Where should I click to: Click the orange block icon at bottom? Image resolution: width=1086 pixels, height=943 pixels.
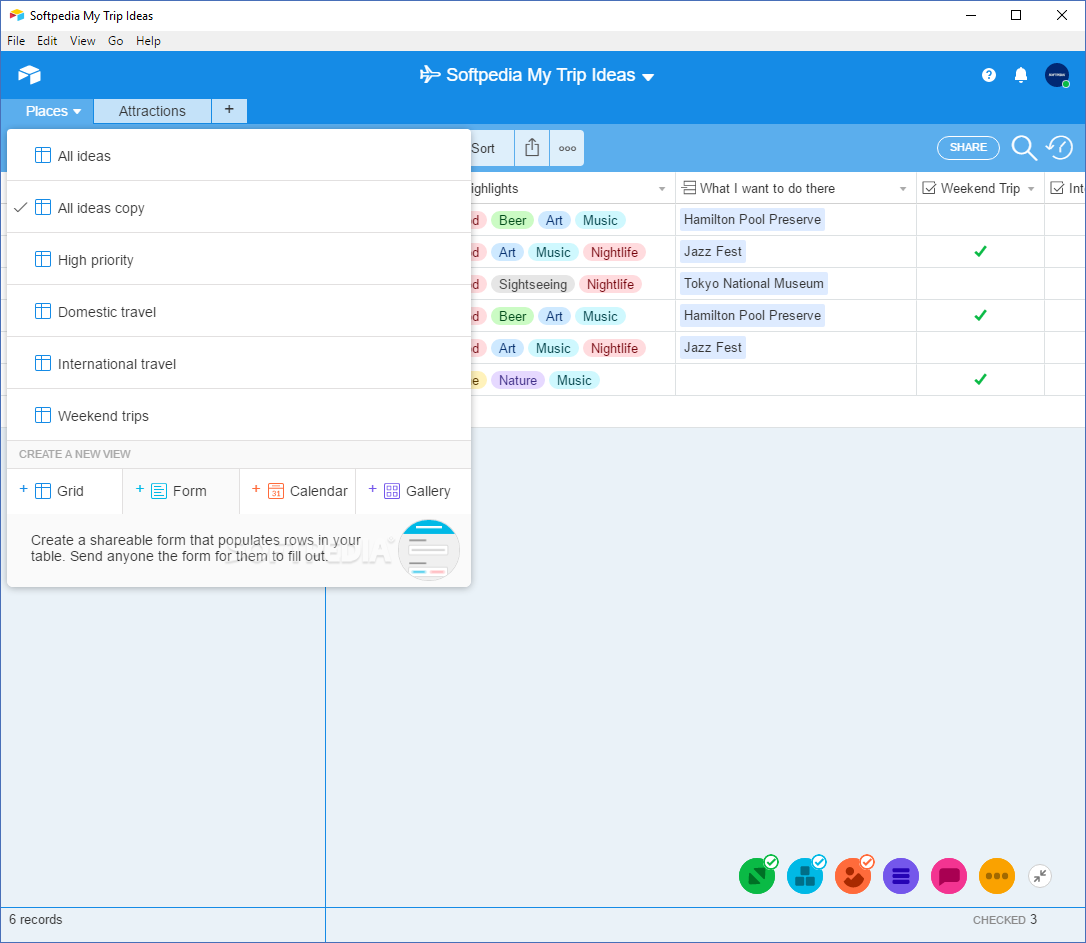[853, 876]
